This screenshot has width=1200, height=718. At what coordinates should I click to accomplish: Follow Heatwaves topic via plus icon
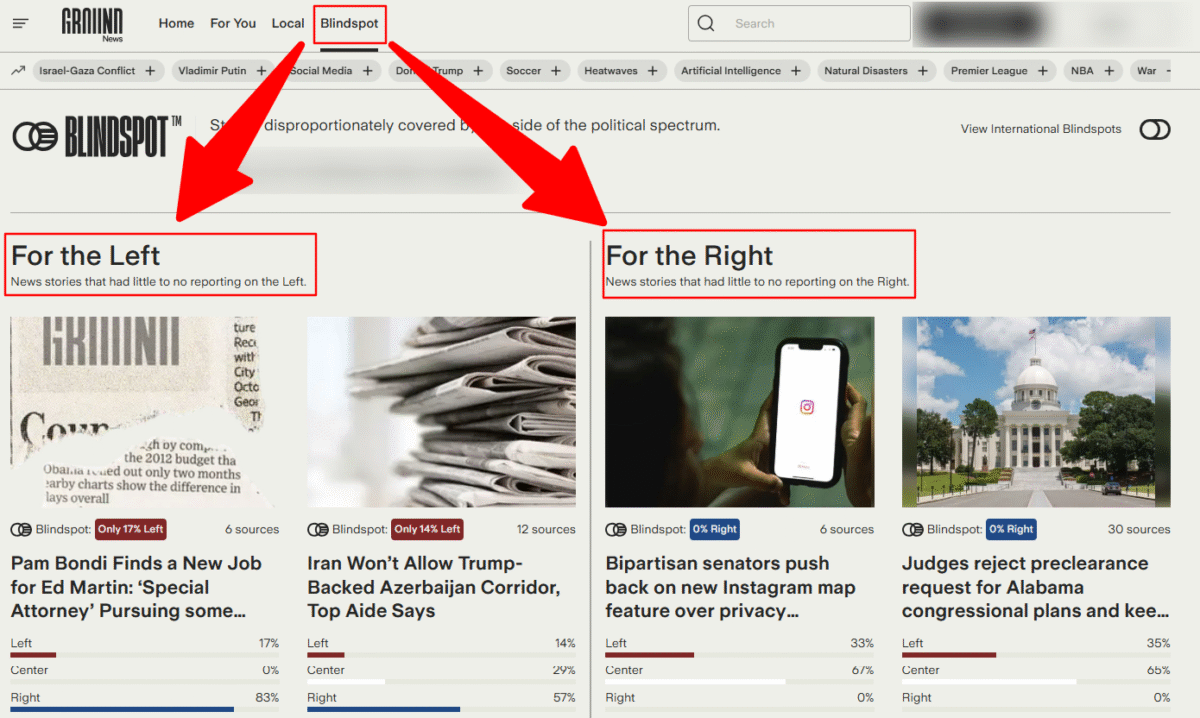point(652,71)
